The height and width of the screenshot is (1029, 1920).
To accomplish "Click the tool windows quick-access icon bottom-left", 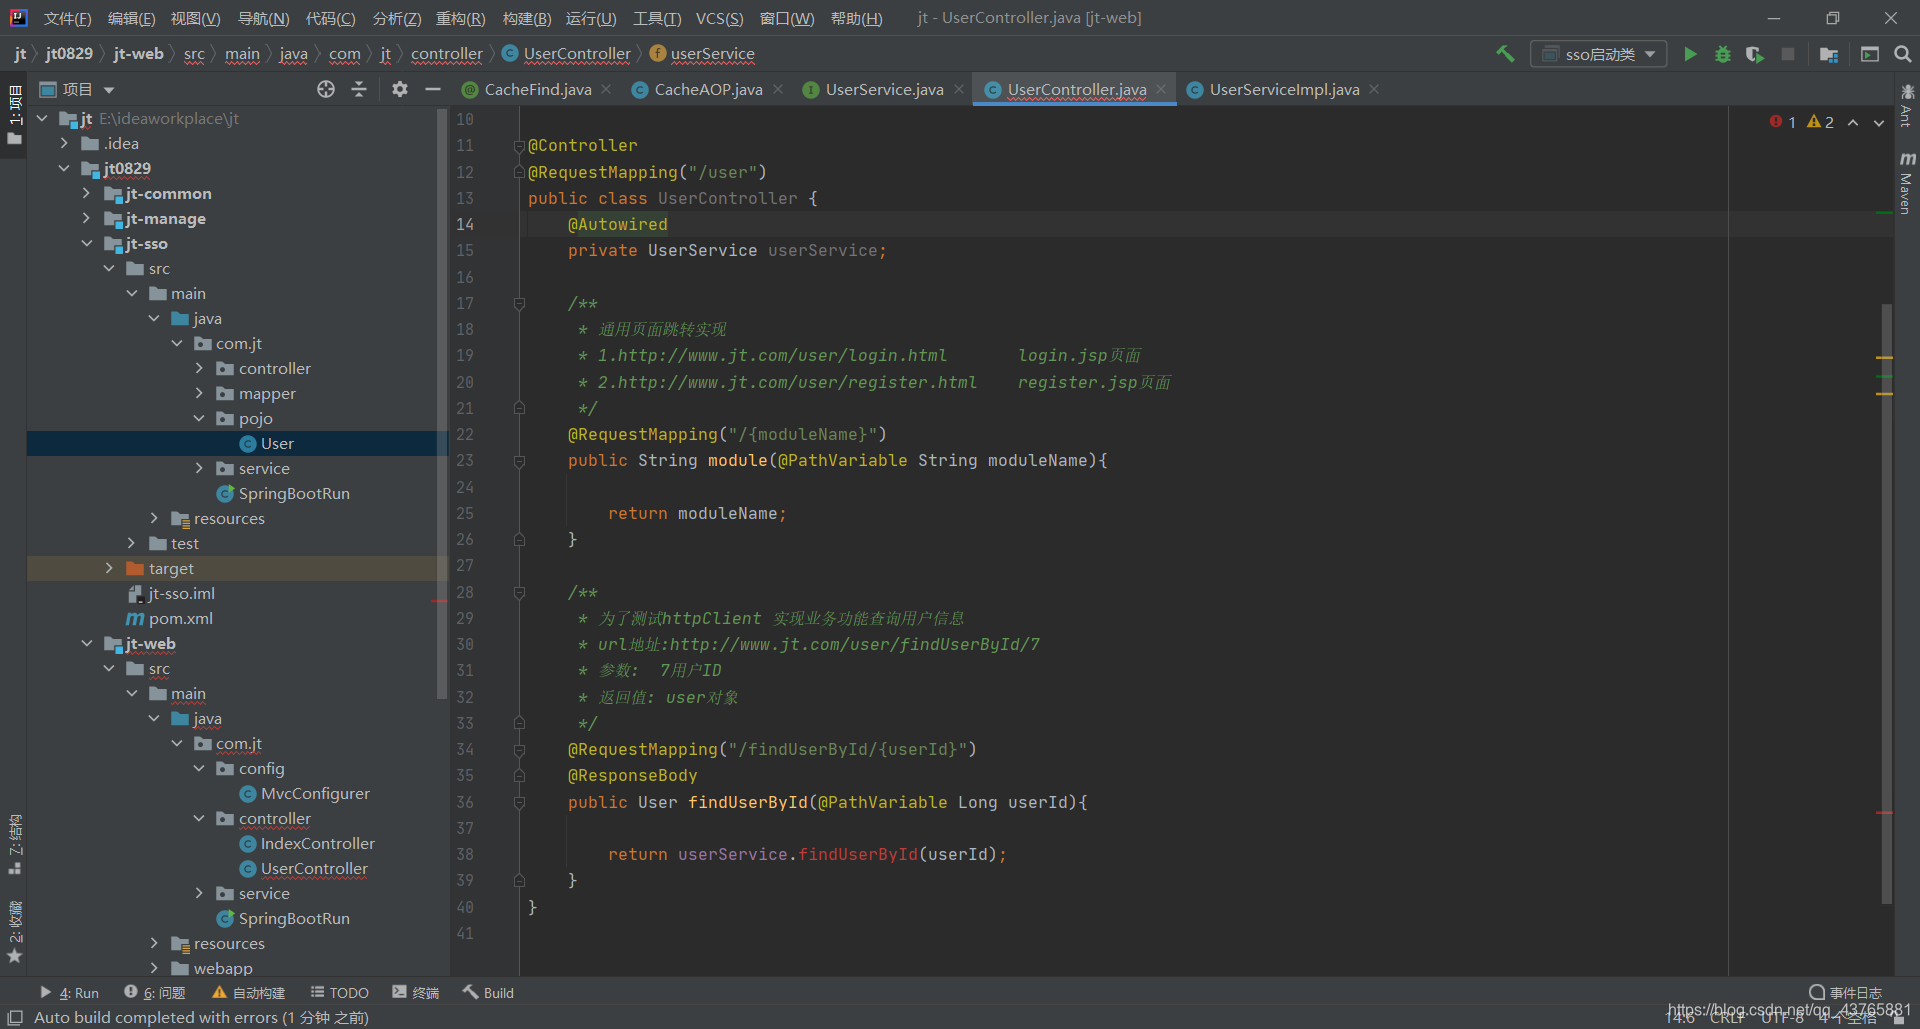I will (15, 1017).
